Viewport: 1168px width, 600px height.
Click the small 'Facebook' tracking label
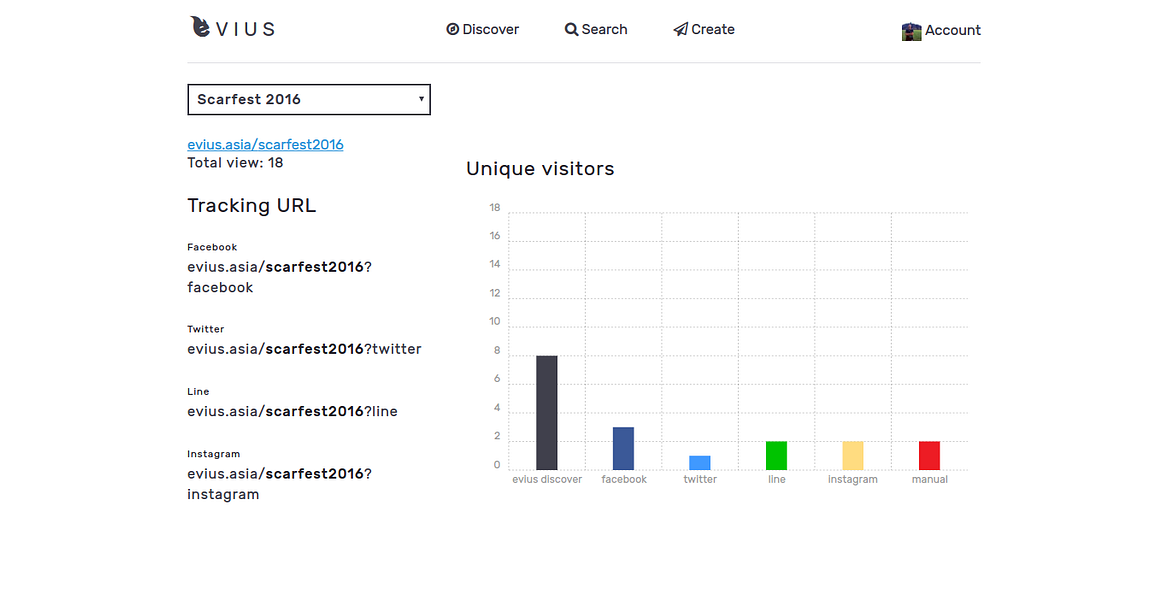coord(212,247)
